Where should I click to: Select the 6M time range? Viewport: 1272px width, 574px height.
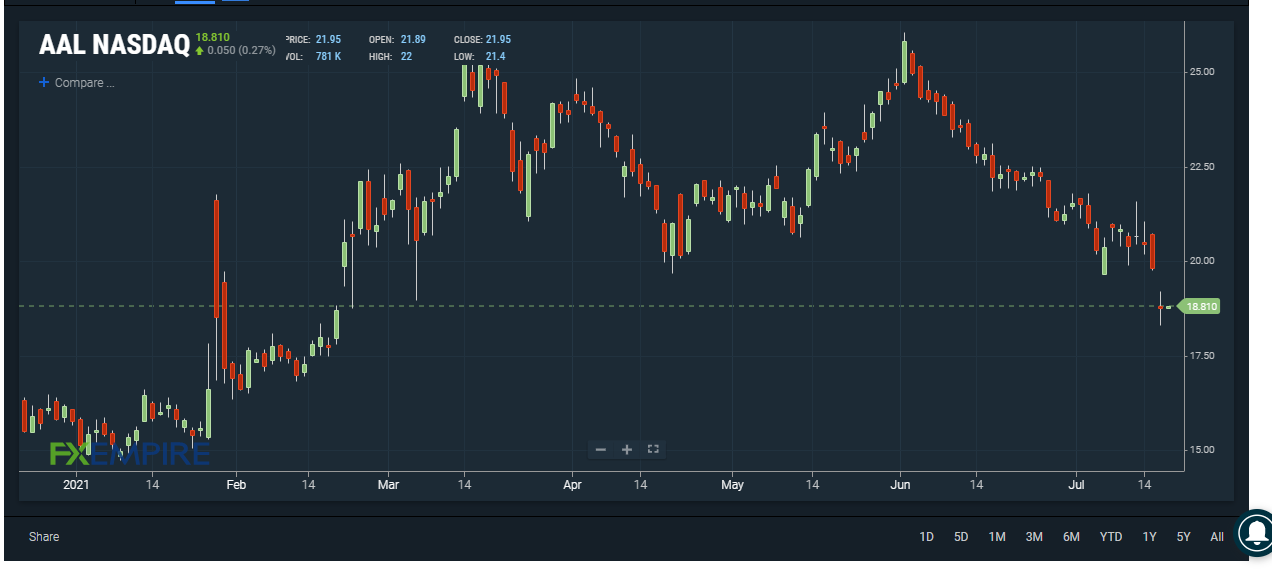tap(1071, 537)
